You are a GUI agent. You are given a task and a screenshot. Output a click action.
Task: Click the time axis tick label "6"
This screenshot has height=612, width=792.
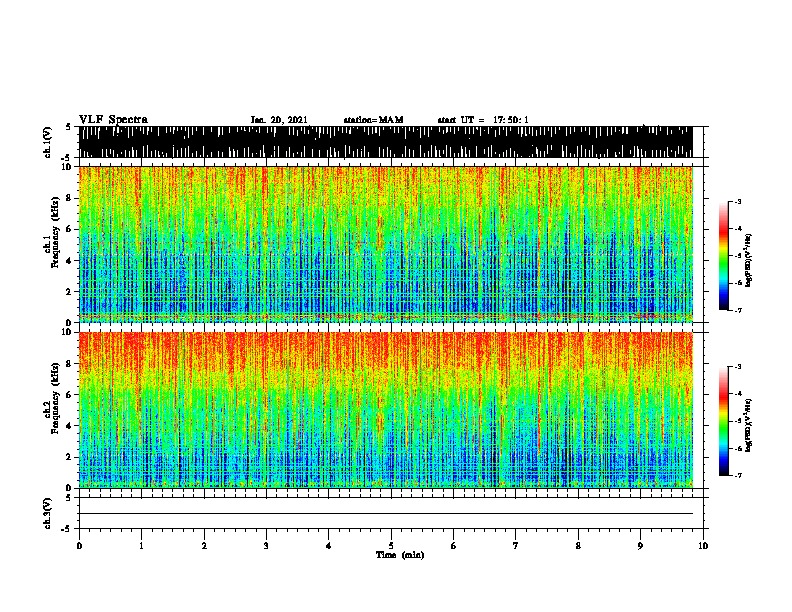(x=454, y=546)
